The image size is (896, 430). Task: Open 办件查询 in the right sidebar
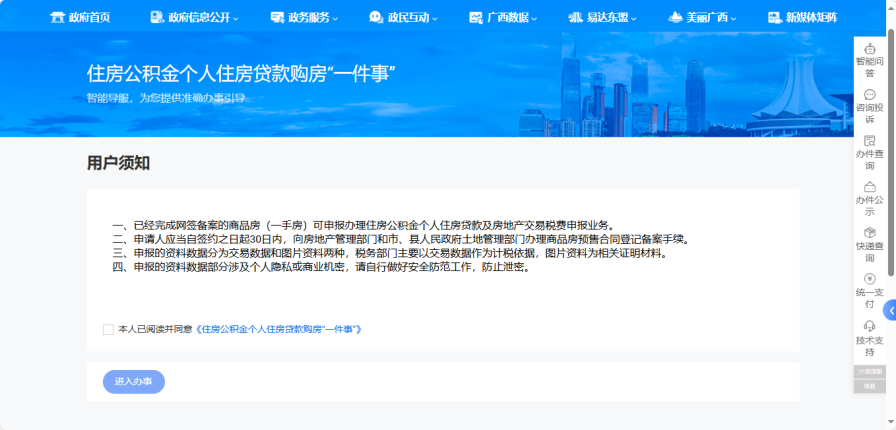[x=869, y=142]
